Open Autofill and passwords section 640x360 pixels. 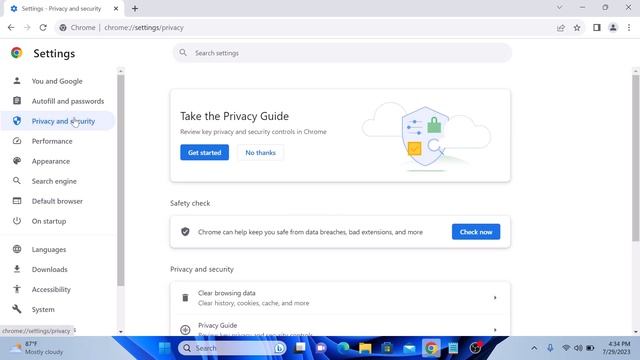click(x=57, y=101)
